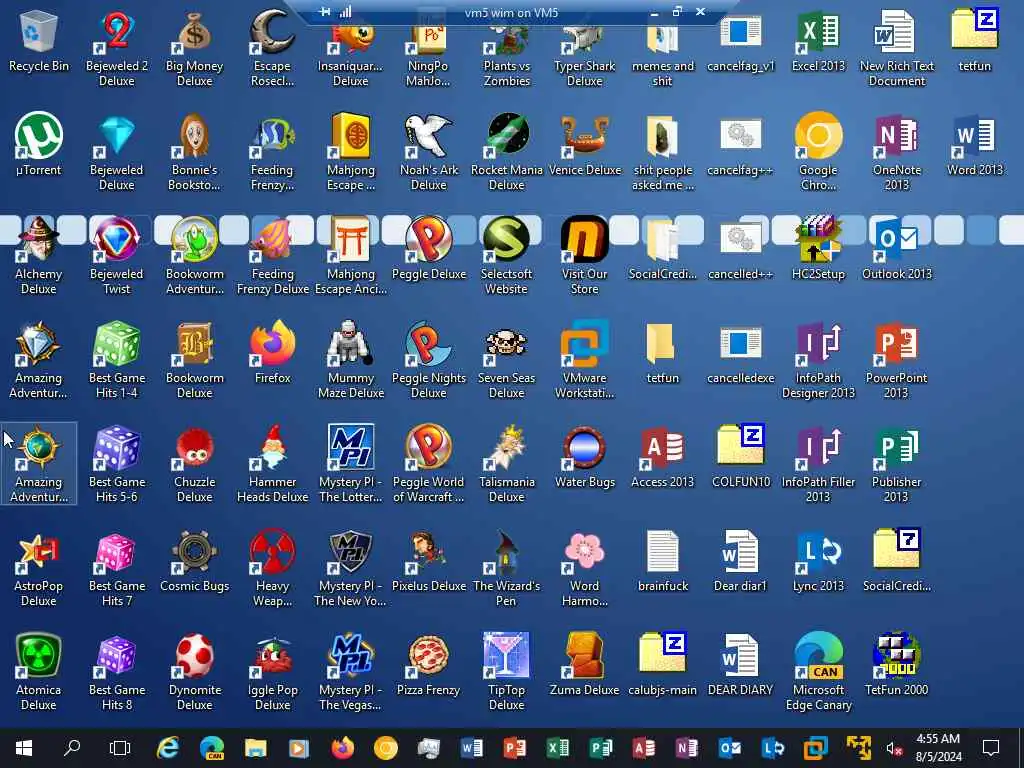The height and width of the screenshot is (768, 1024).
Task: Click Pixelus Deluxe icon
Action: click(429, 560)
